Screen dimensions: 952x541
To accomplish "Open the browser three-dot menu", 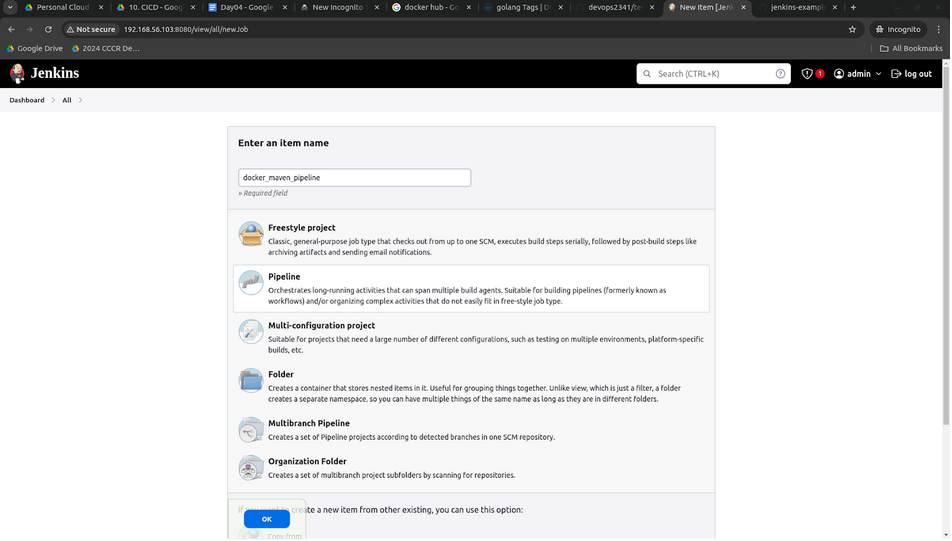I will 939,29.
